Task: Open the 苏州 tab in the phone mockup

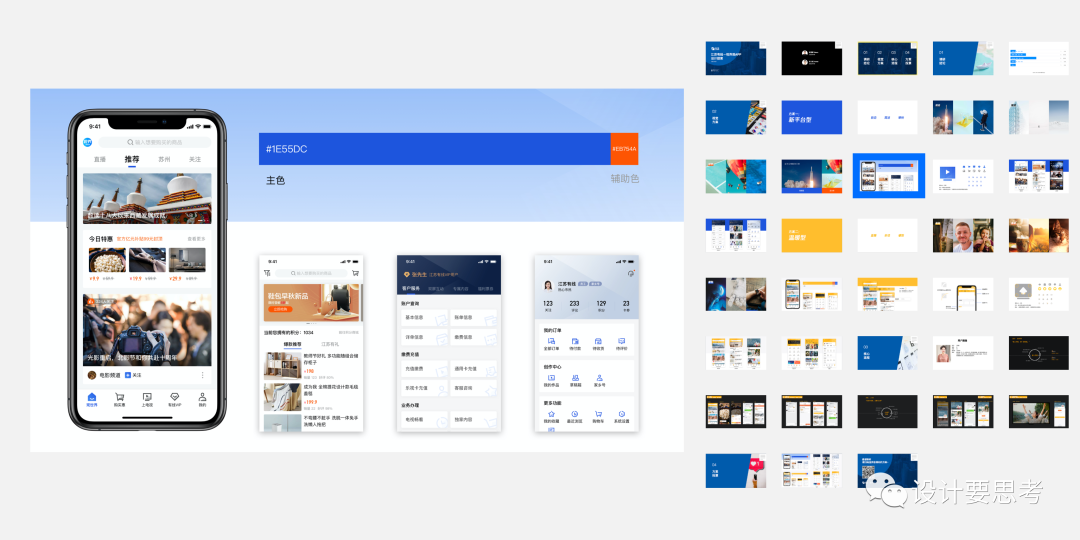Action: [164, 159]
